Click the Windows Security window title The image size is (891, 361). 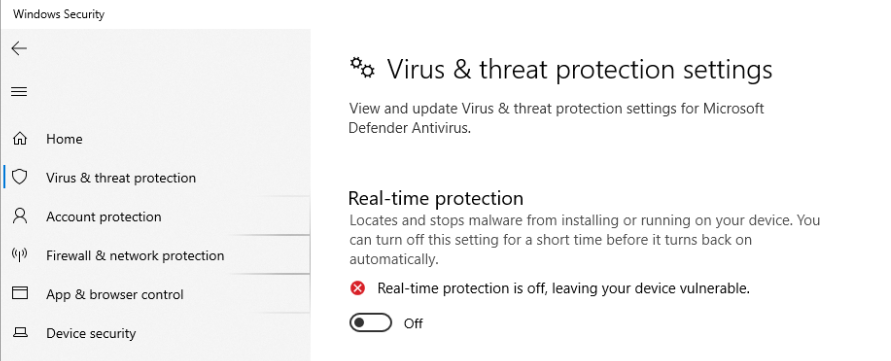[x=59, y=14]
